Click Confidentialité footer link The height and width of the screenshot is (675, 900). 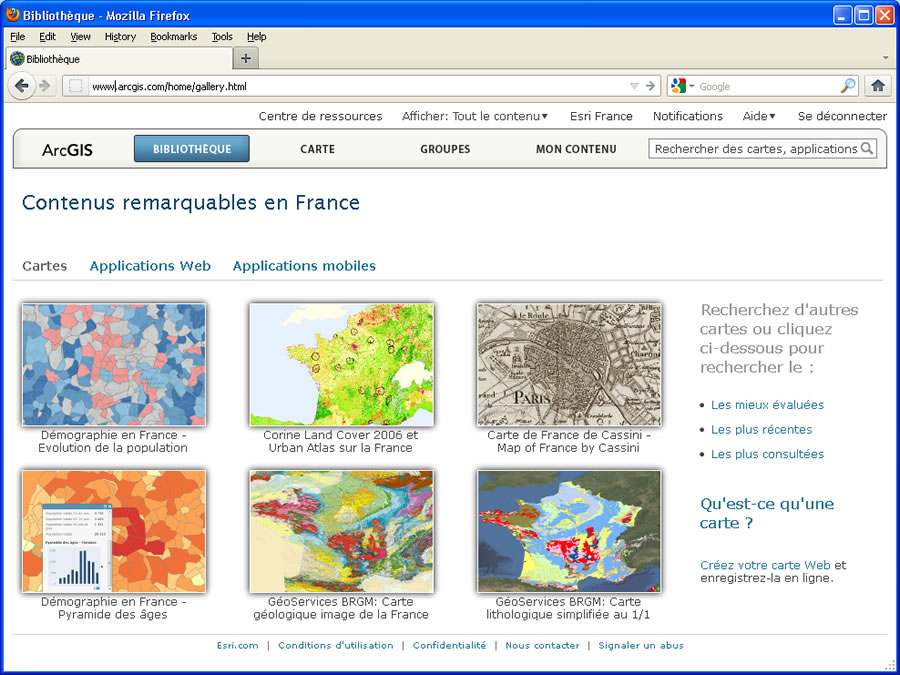pos(449,645)
